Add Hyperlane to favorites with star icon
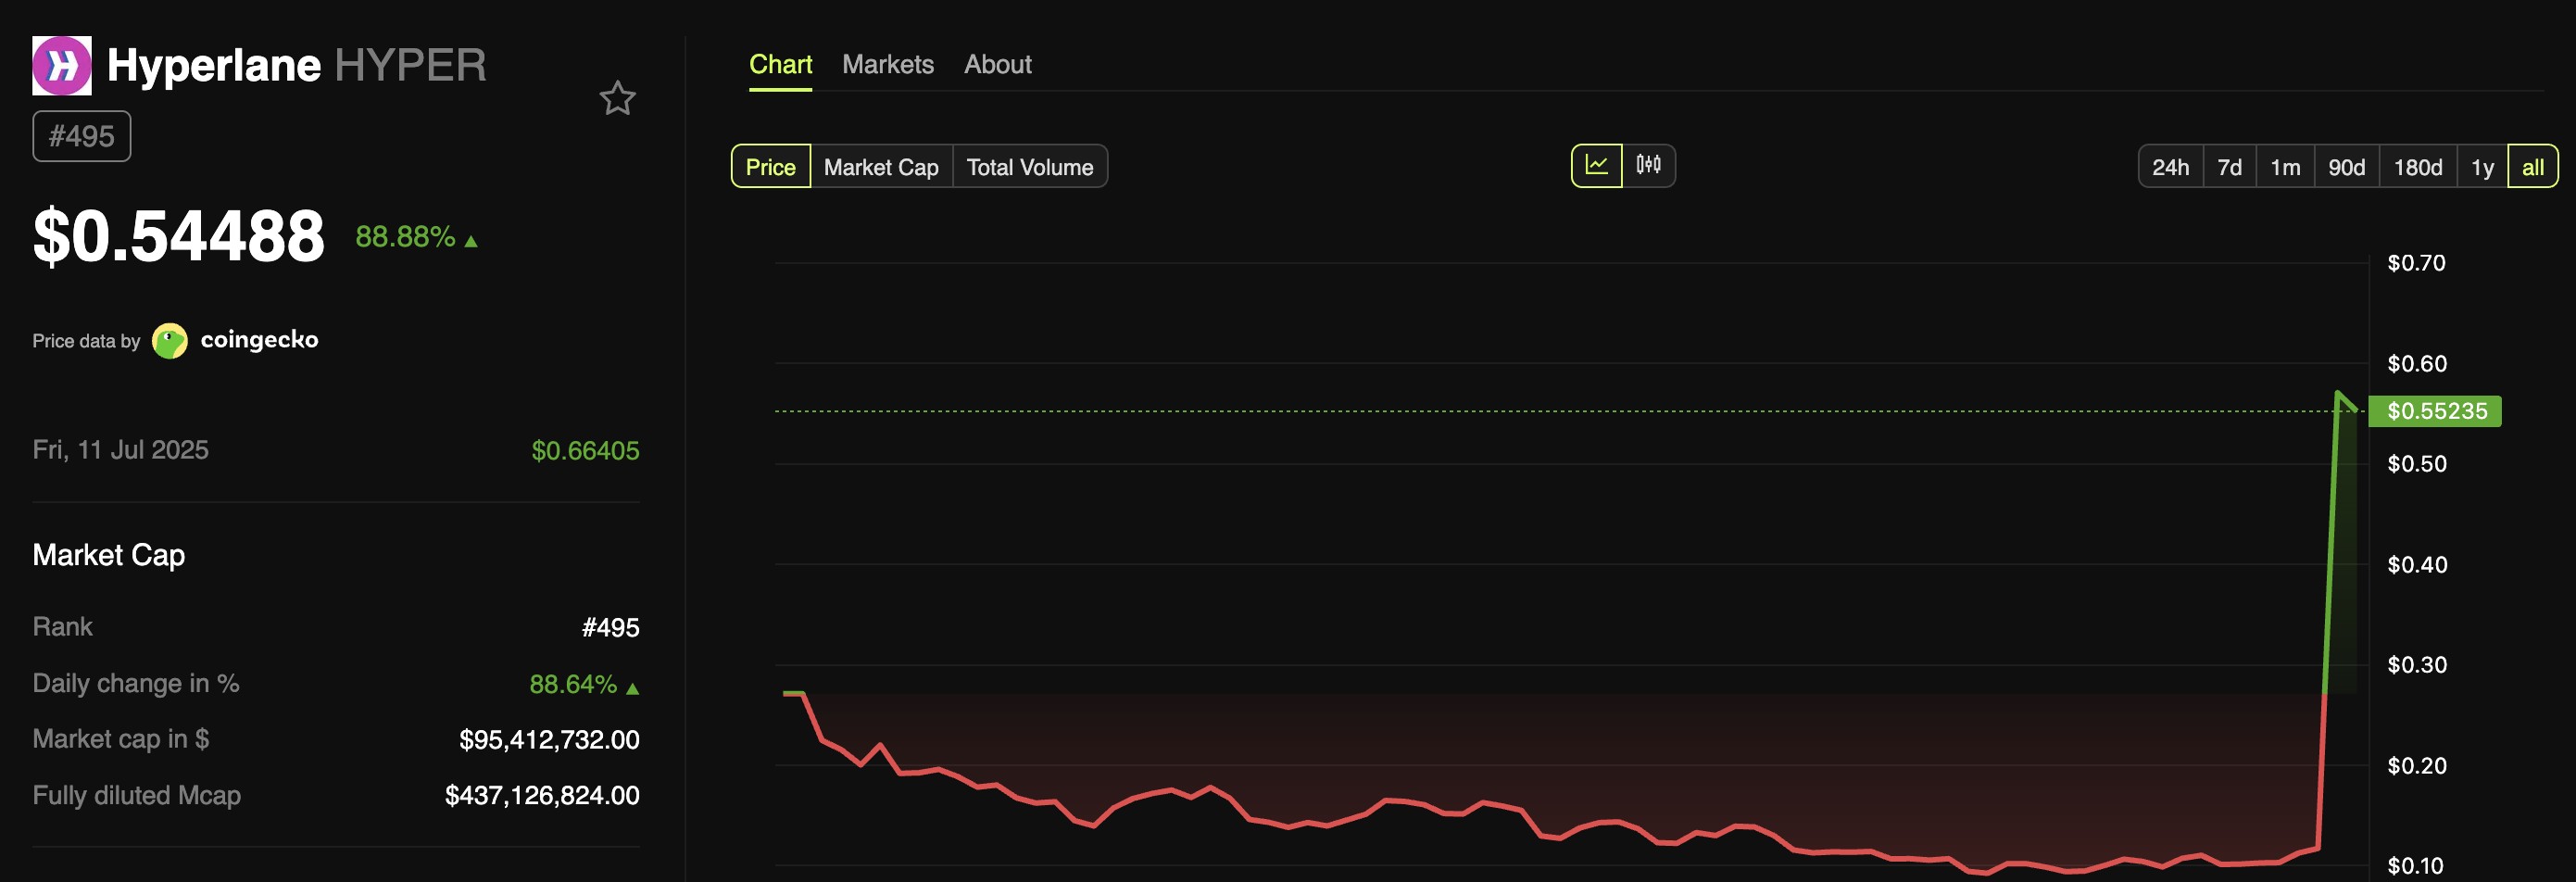The width and height of the screenshot is (2576, 882). point(617,98)
